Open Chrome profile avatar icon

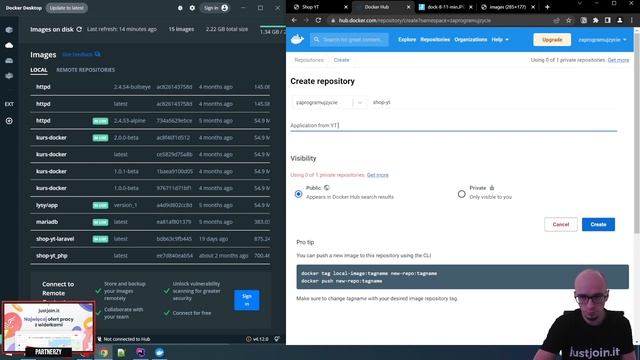click(x=620, y=20)
